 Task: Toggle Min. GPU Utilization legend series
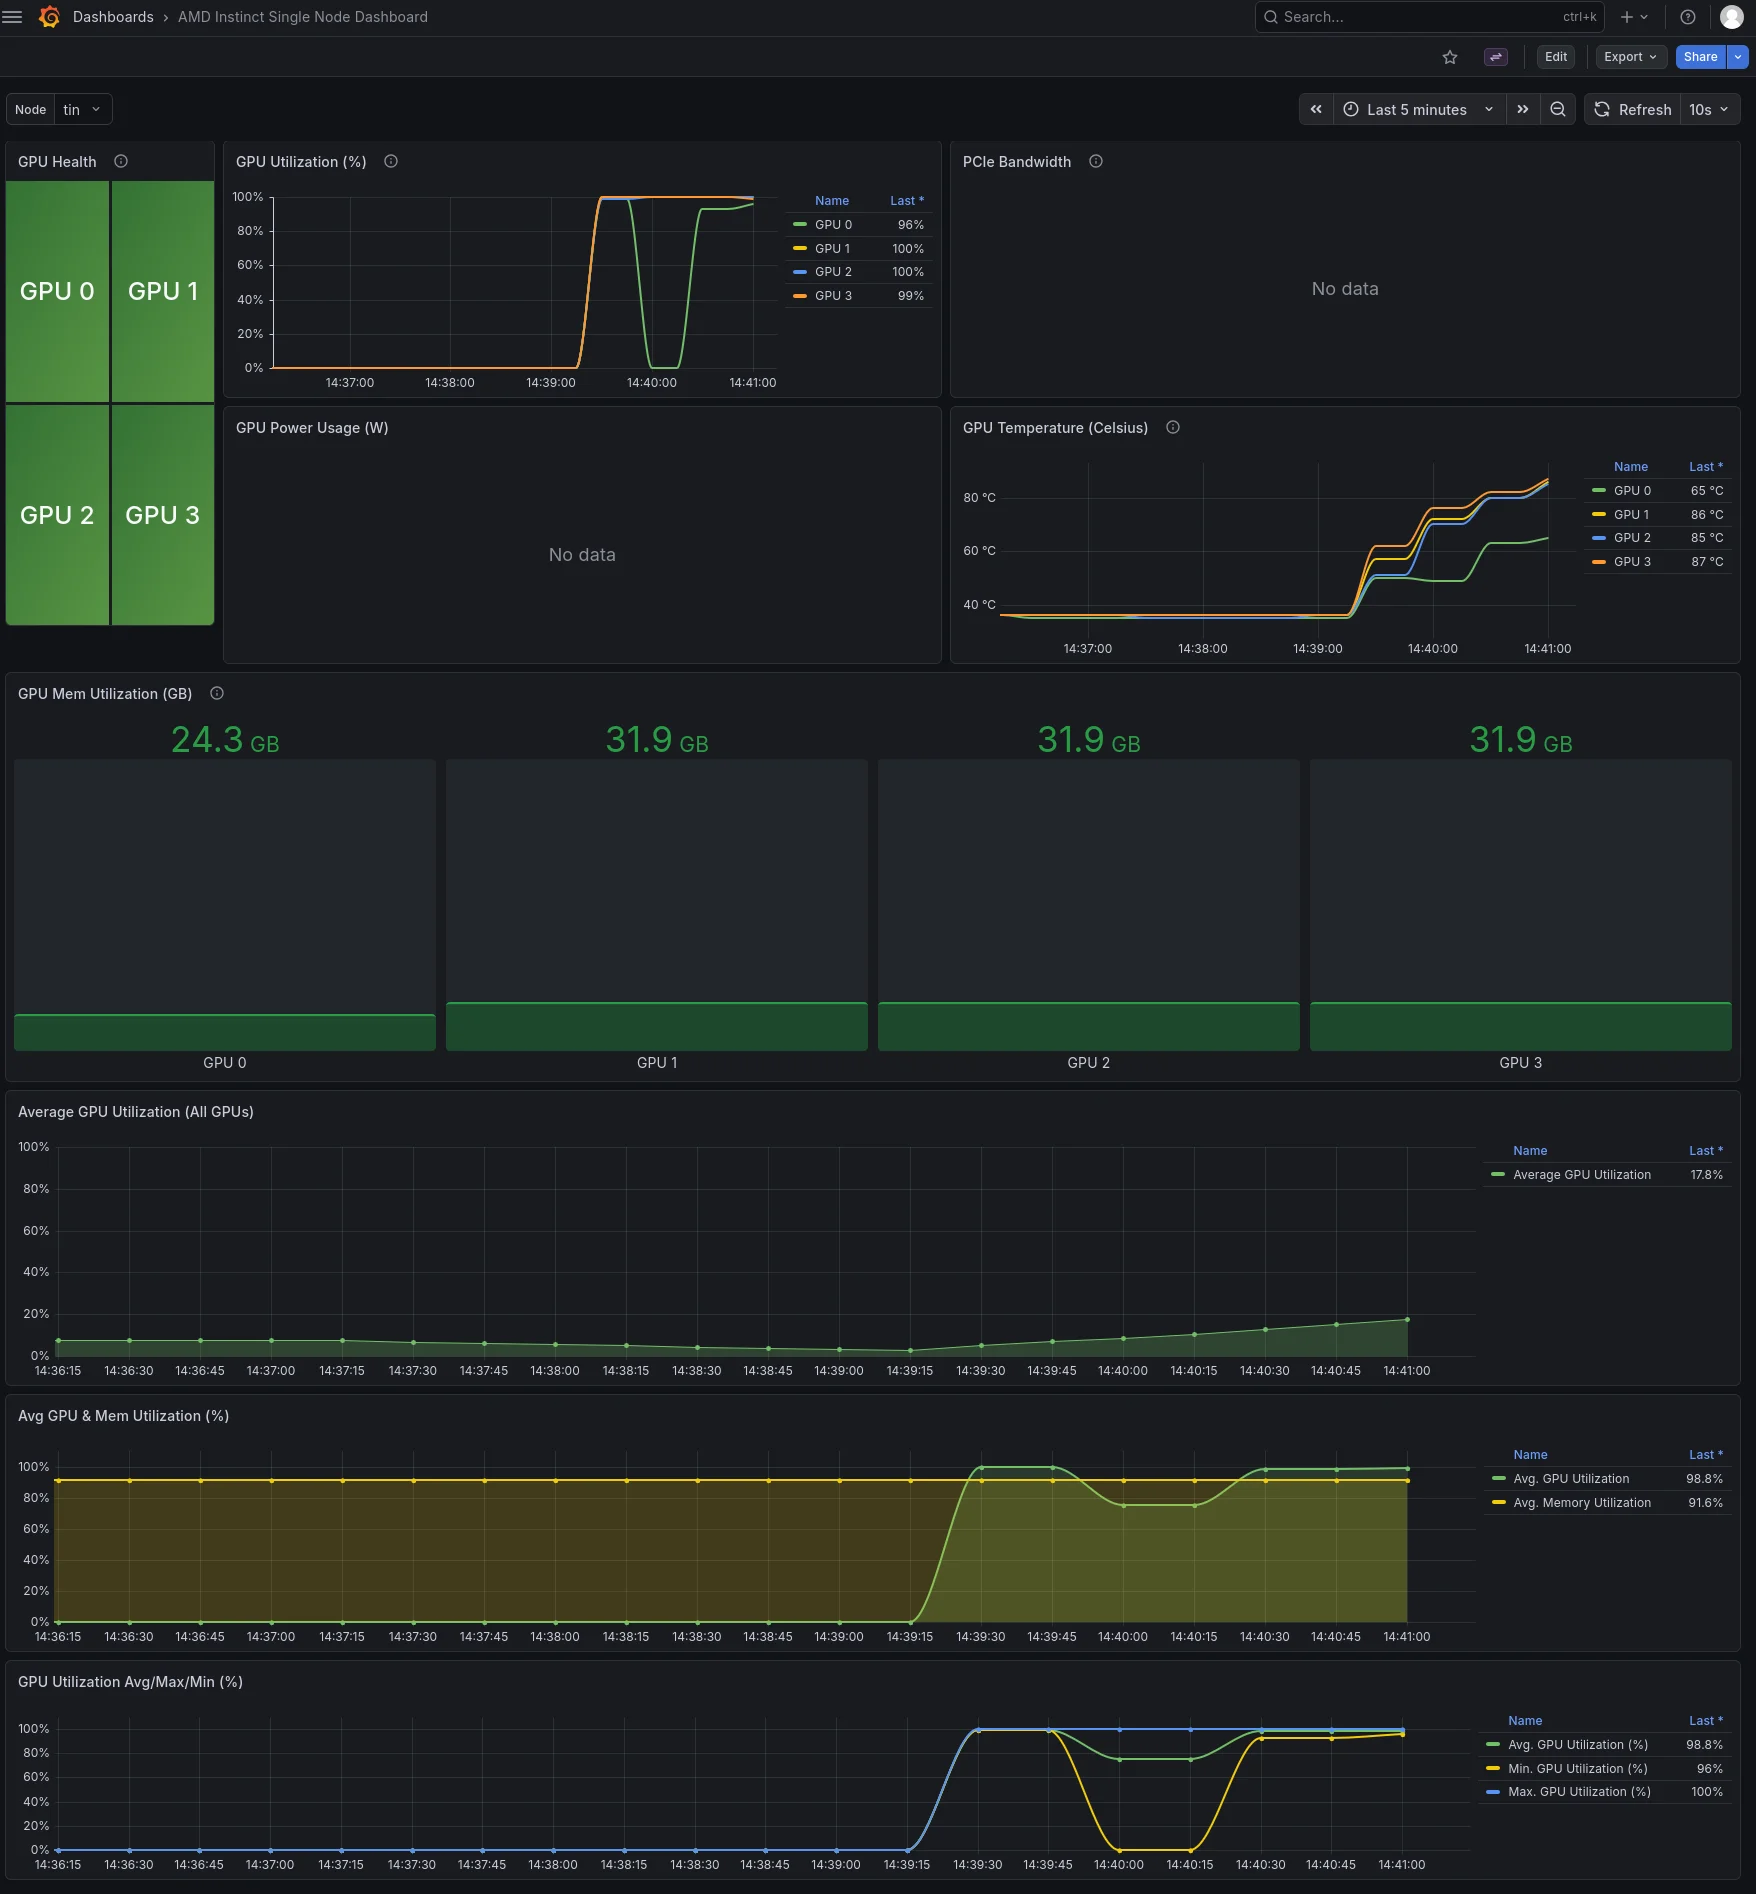tap(1577, 1769)
